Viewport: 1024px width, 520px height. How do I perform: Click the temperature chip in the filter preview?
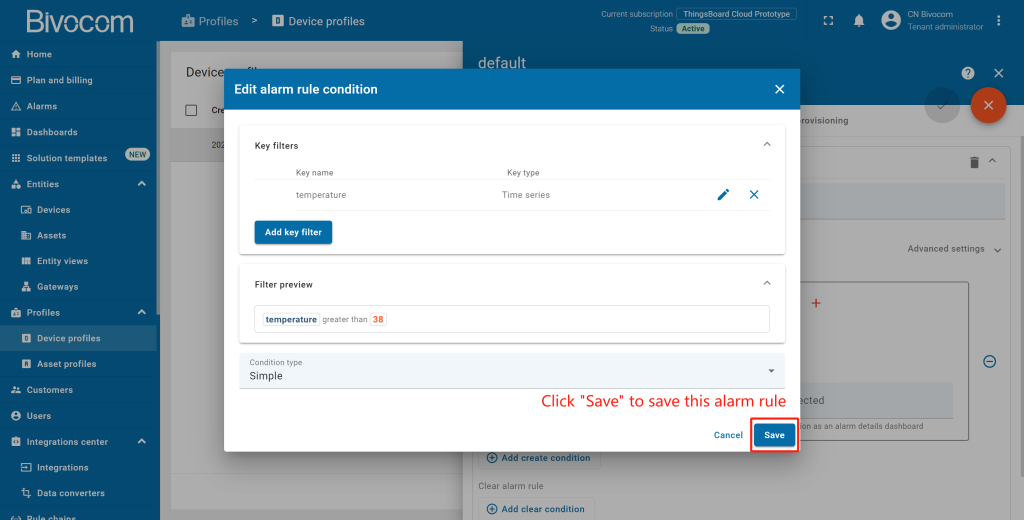[x=291, y=319]
